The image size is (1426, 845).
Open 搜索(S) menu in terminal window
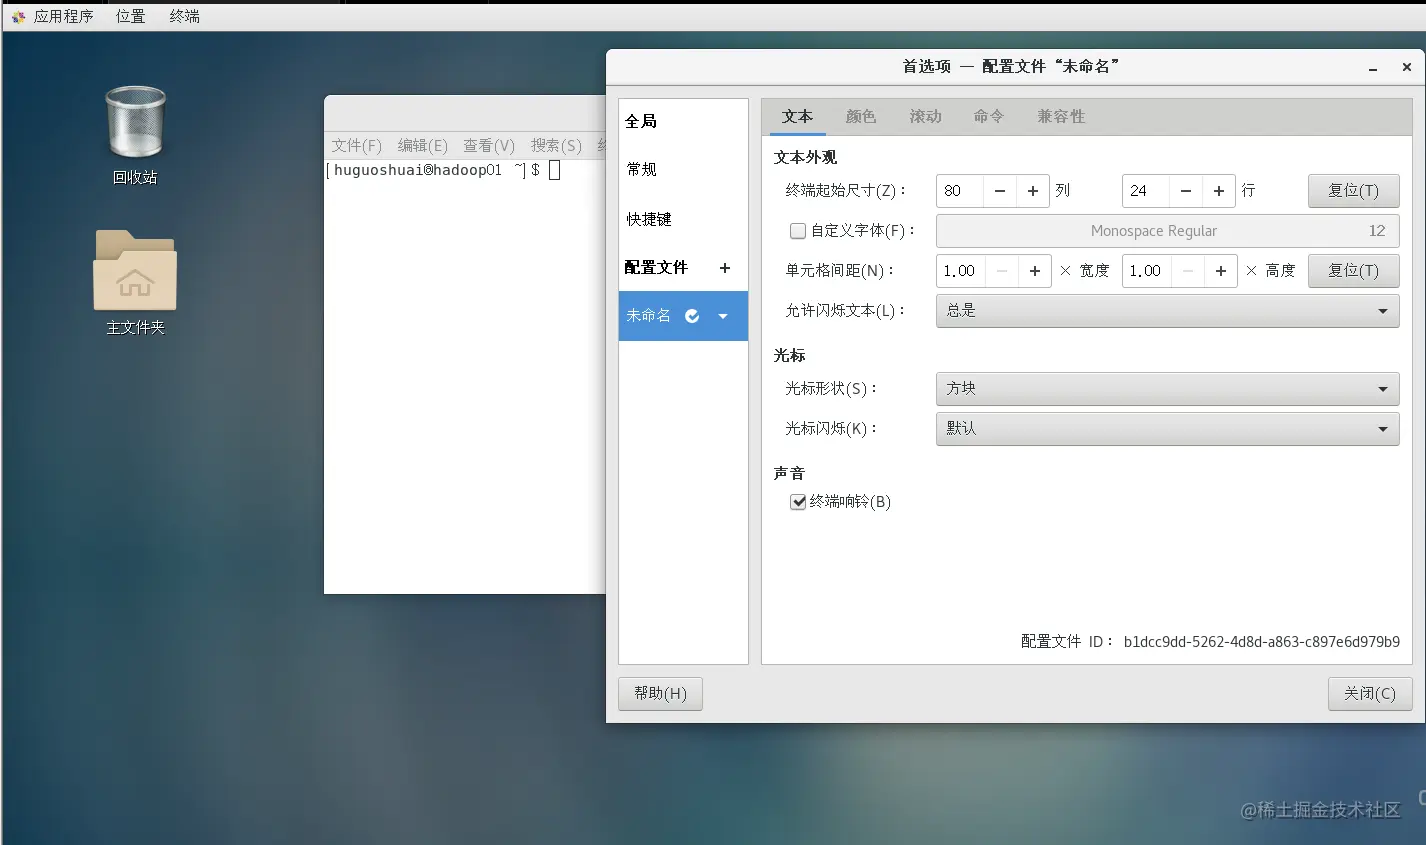(x=556, y=145)
